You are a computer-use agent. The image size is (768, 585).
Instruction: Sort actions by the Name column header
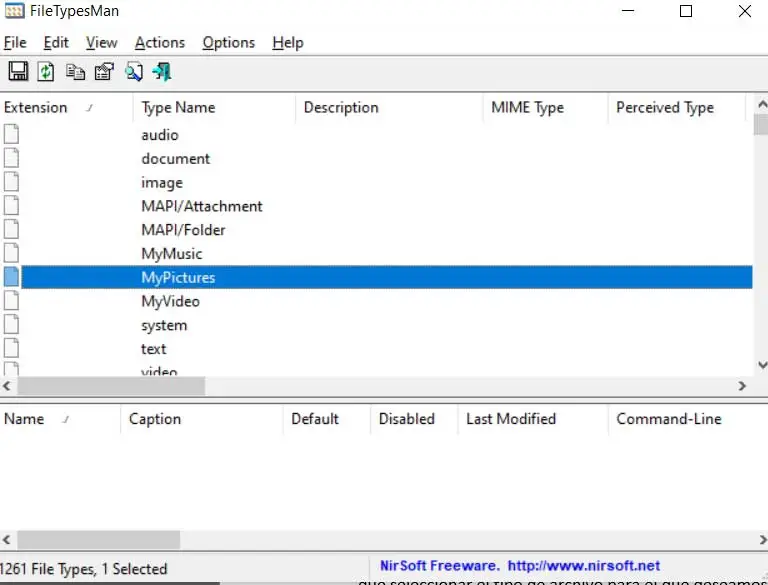click(x=60, y=419)
